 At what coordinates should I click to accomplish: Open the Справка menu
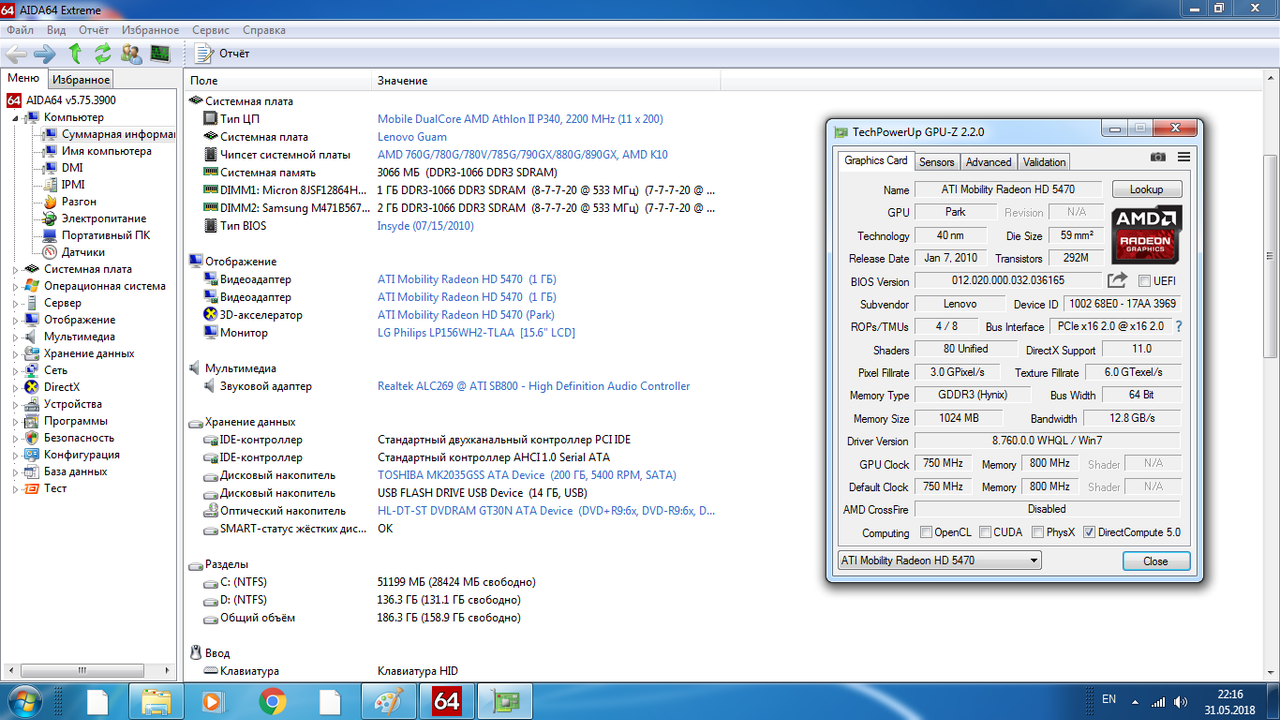[264, 30]
